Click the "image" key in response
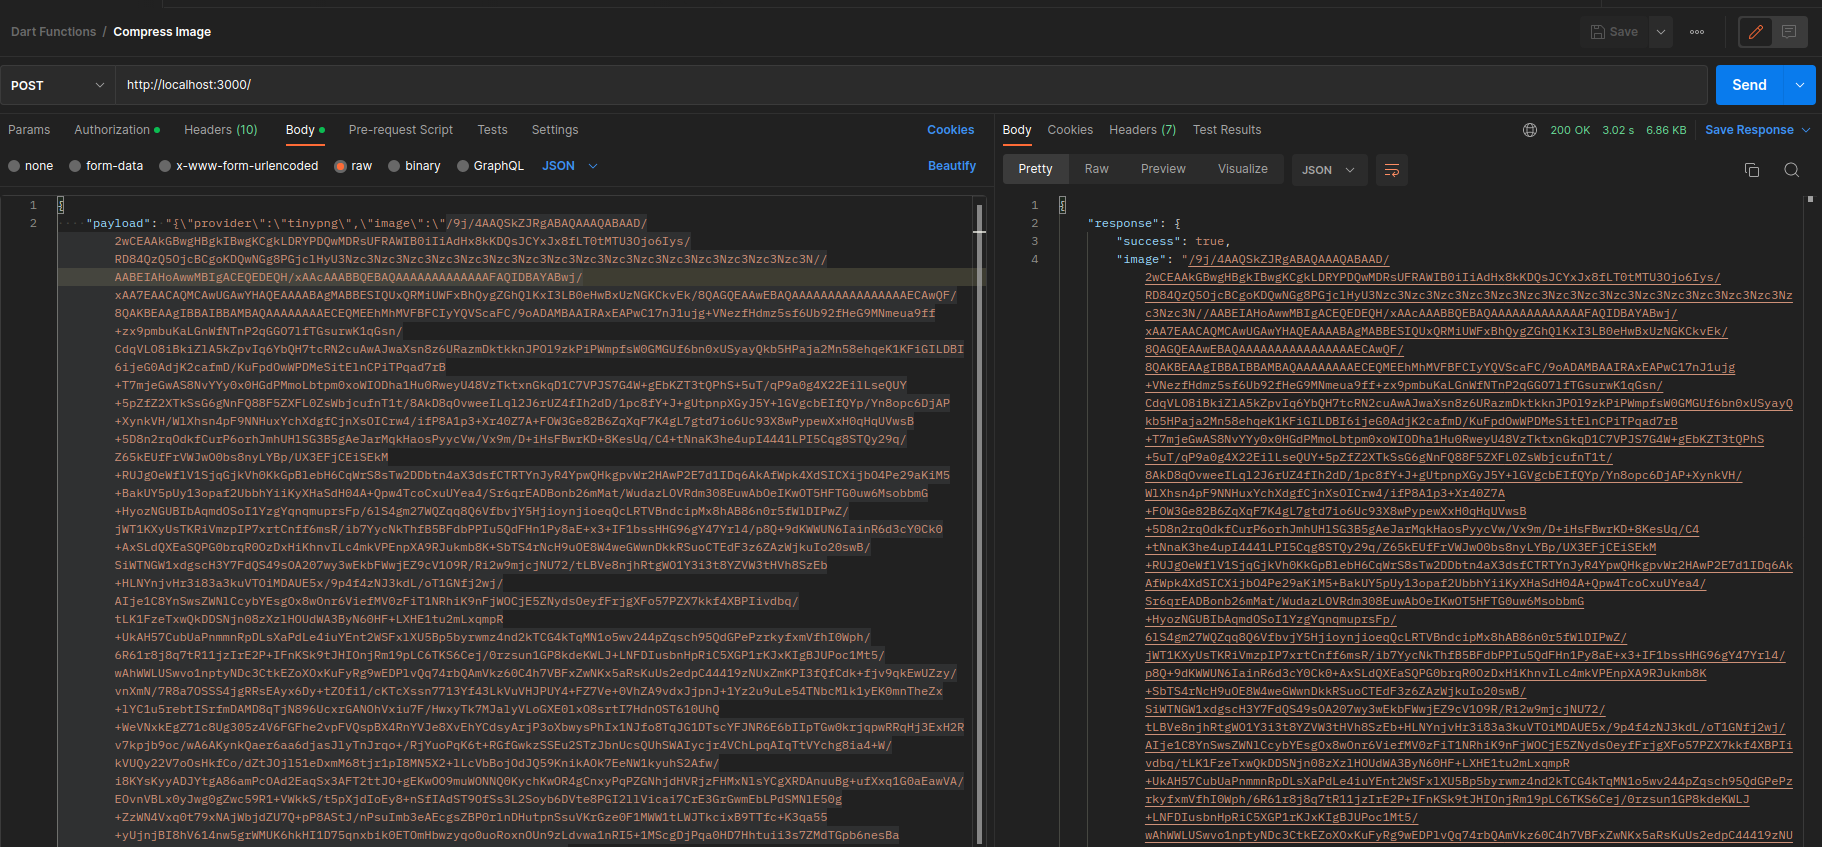This screenshot has height=847, width=1822. [1141, 259]
